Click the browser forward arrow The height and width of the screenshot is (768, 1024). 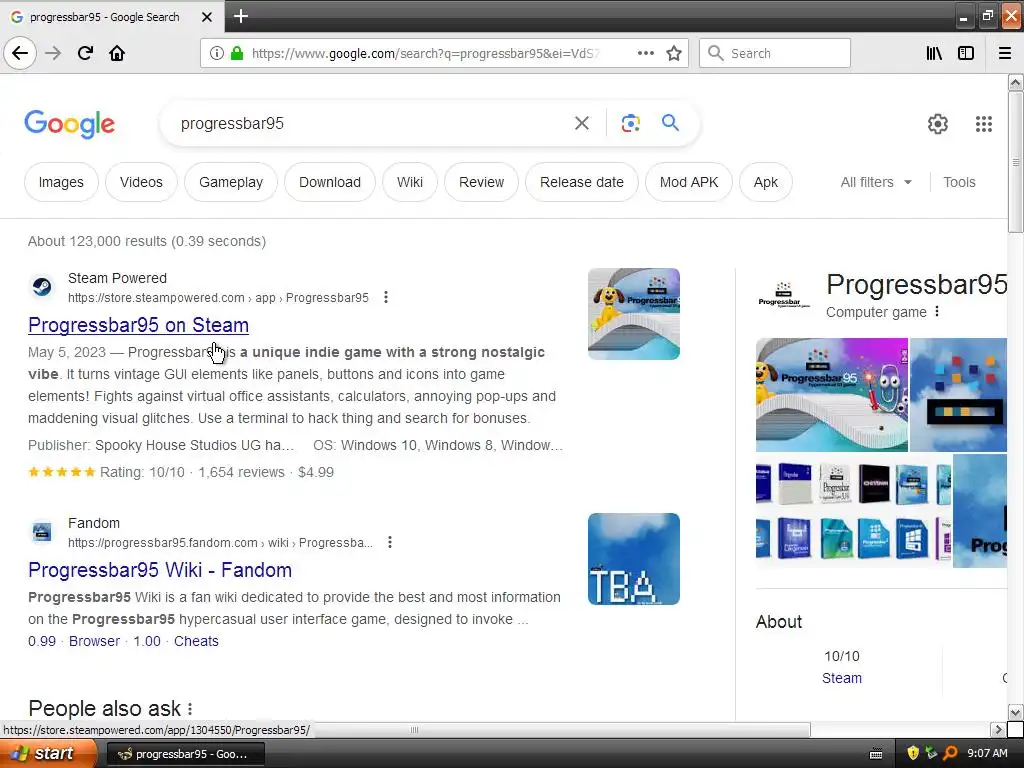(53, 53)
